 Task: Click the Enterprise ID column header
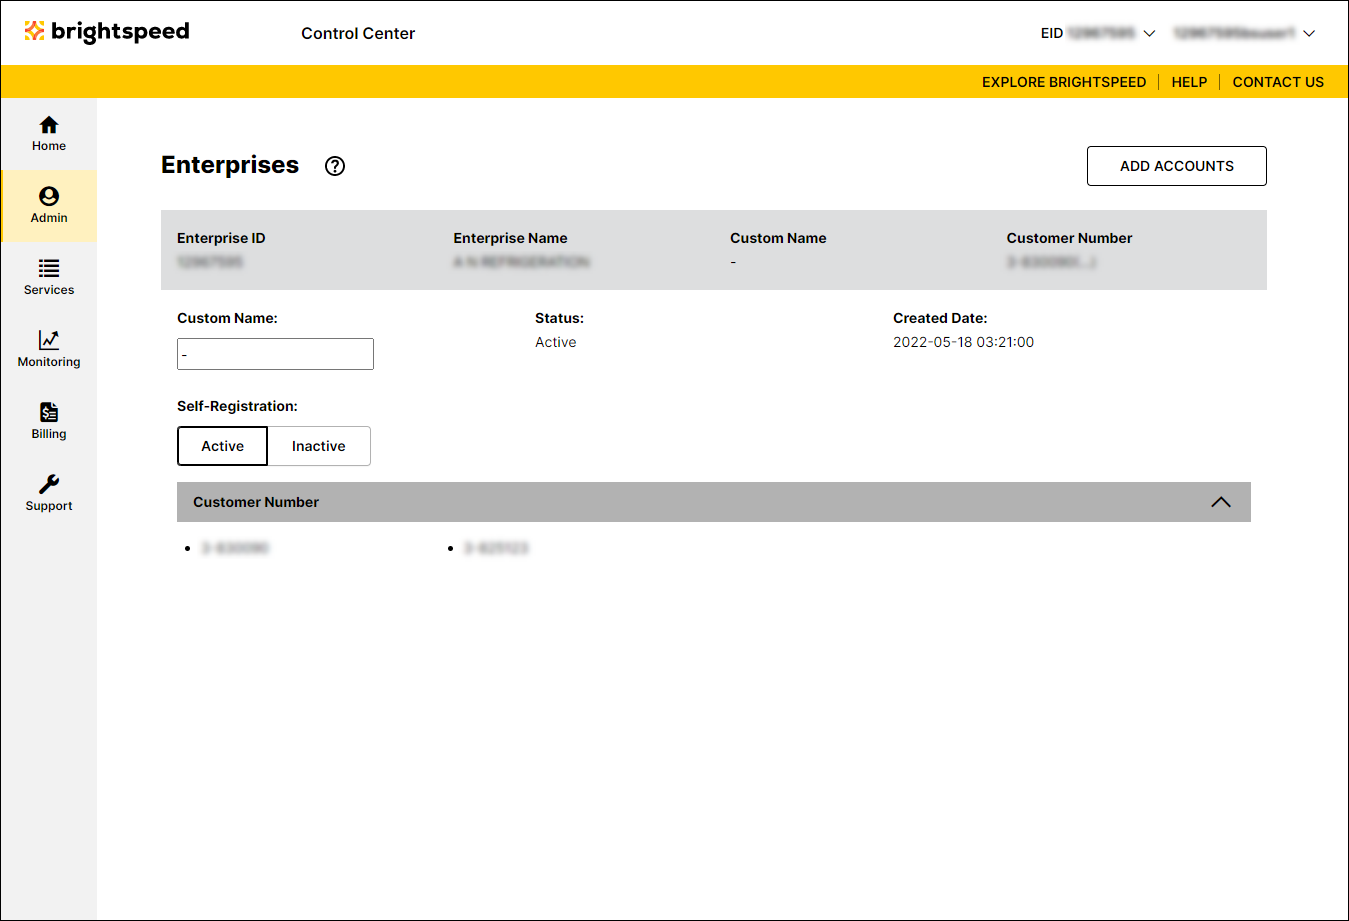pyautogui.click(x=221, y=238)
